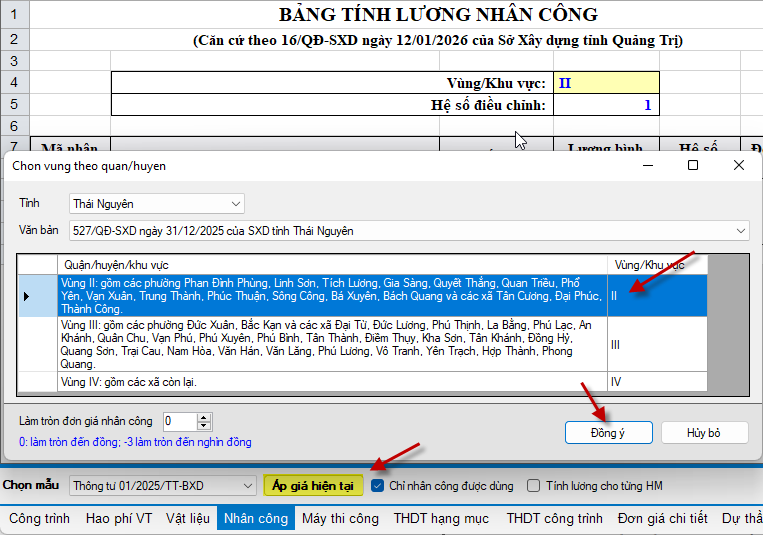Increase the rounding value with up arrow
This screenshot has width=763, height=535.
204,417
